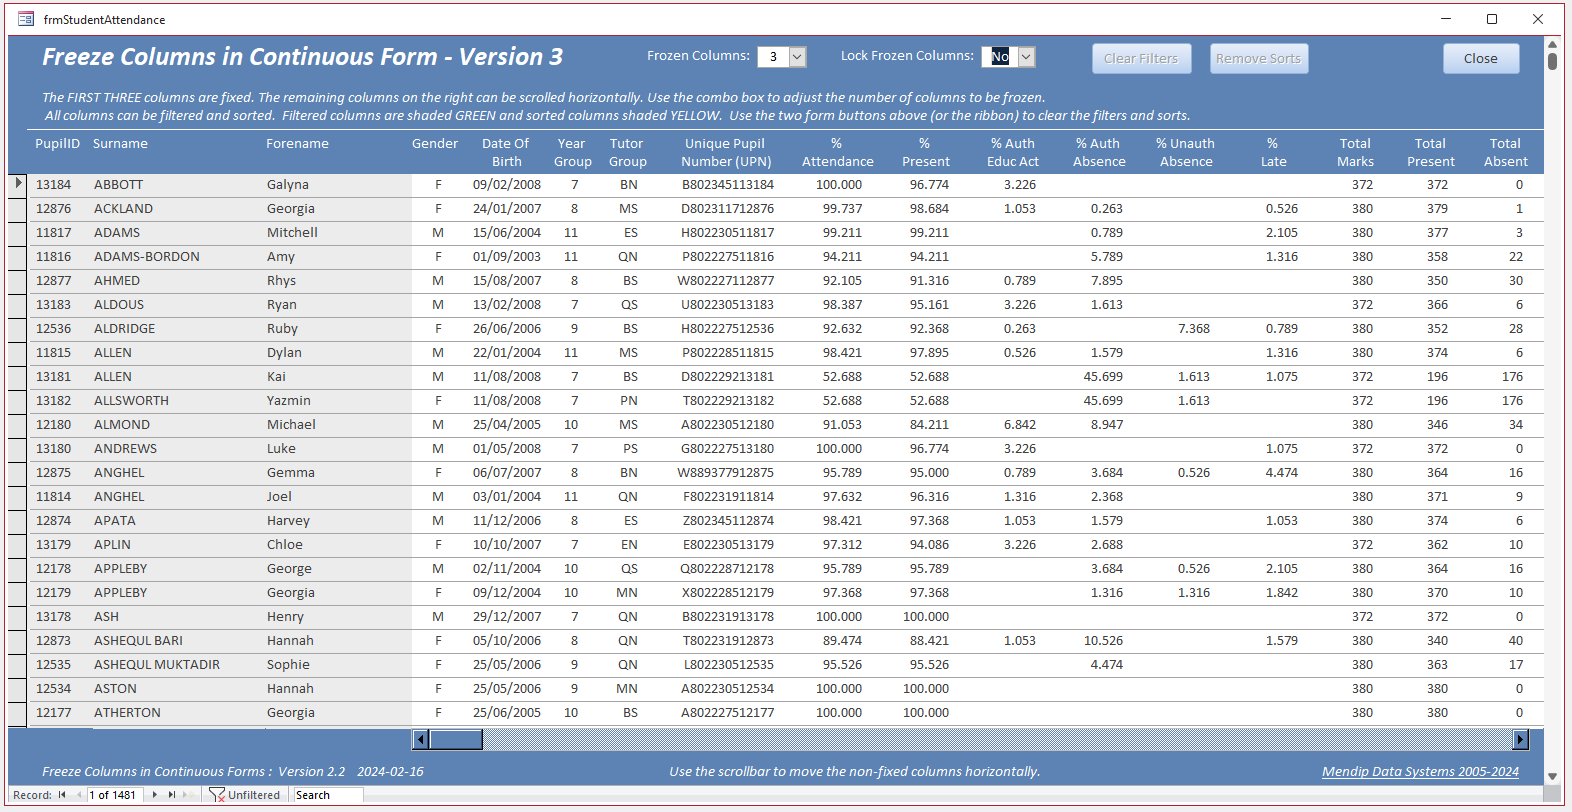Click the Remove Sorts button
Image resolution: width=1572 pixels, height=812 pixels.
tap(1259, 58)
